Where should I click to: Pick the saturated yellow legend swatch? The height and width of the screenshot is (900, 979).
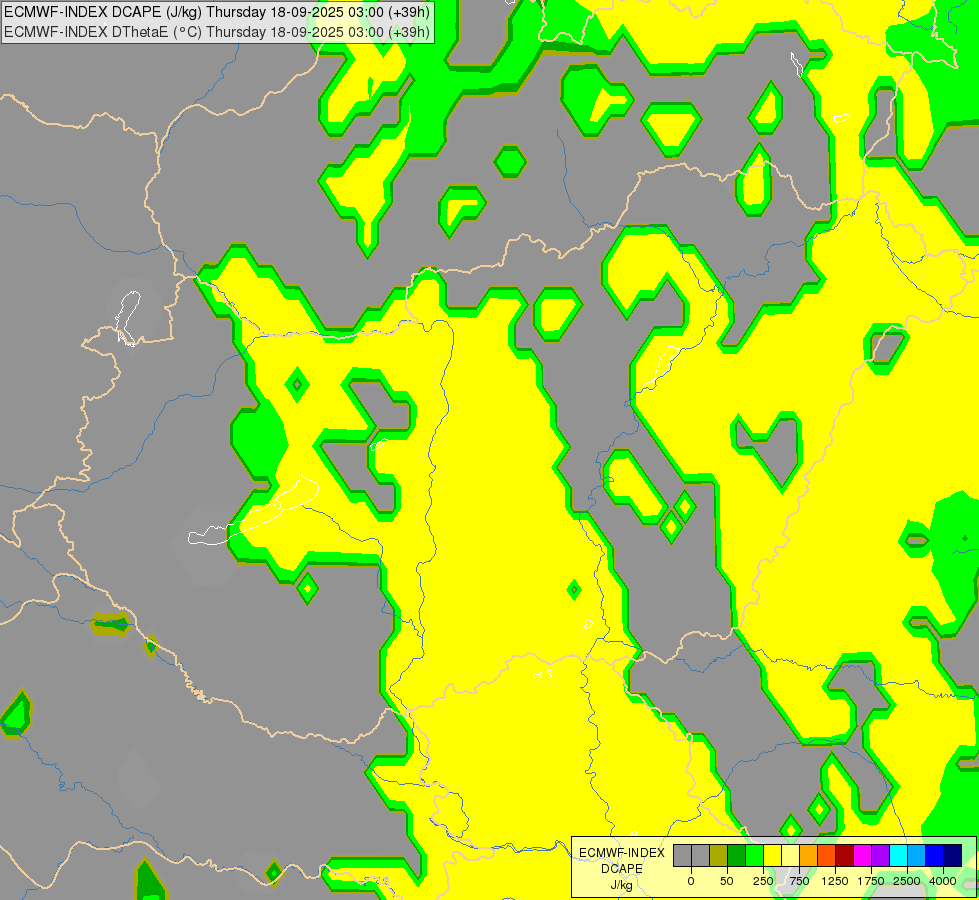pos(772,856)
